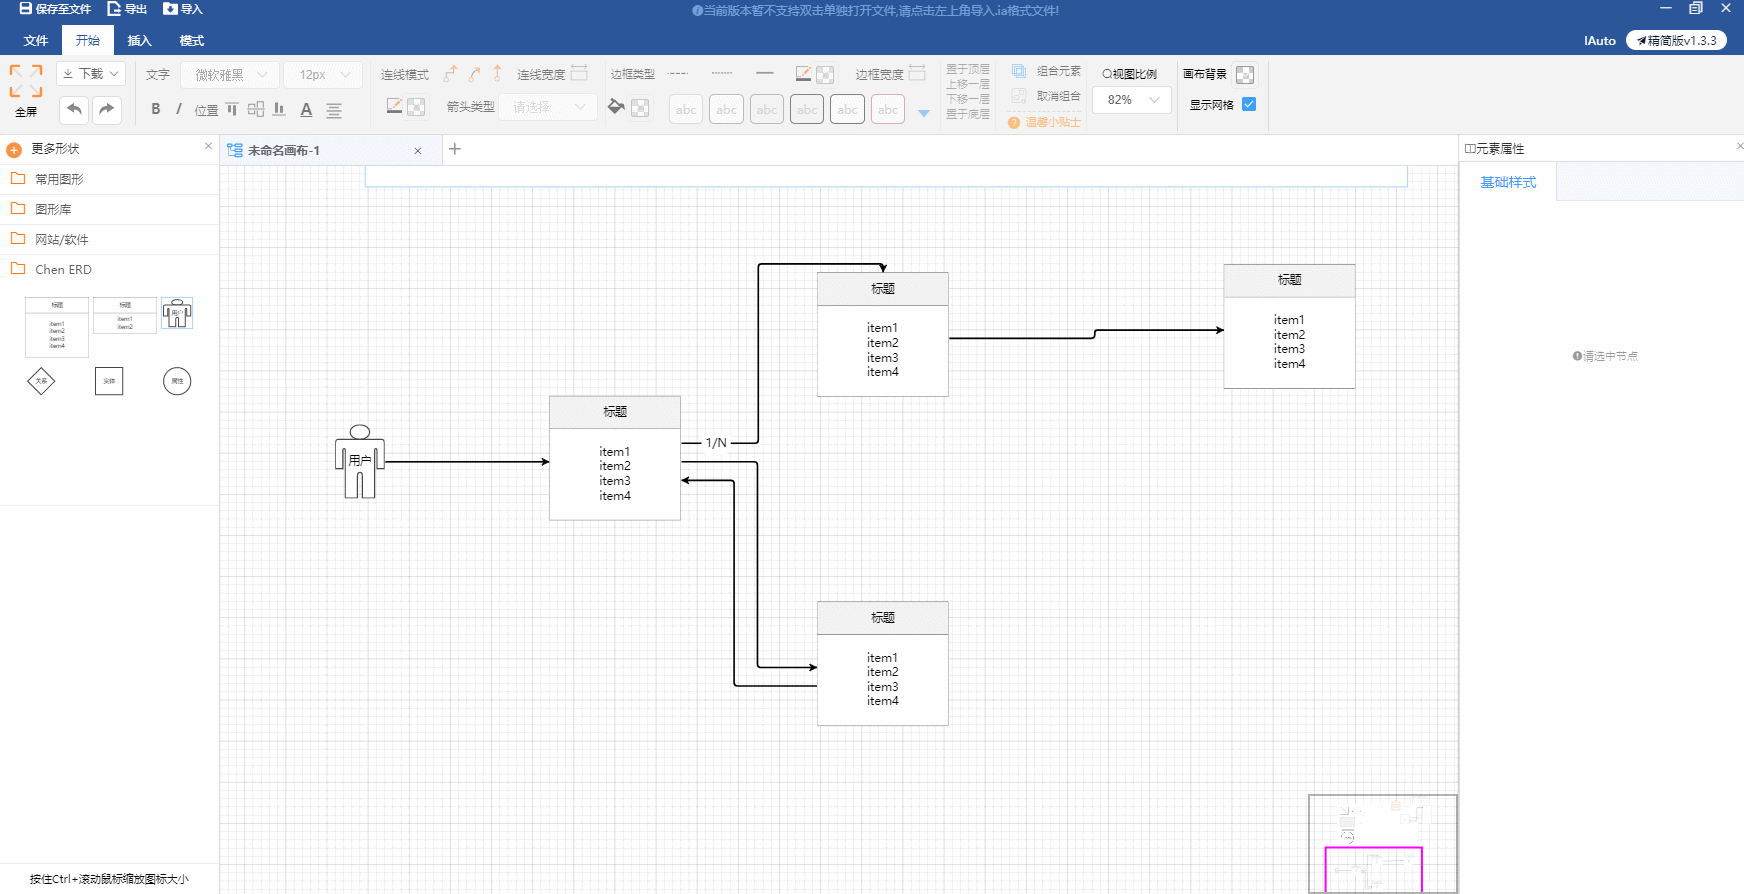
Task: Click the 保存至文件 save button
Action: click(x=55, y=9)
